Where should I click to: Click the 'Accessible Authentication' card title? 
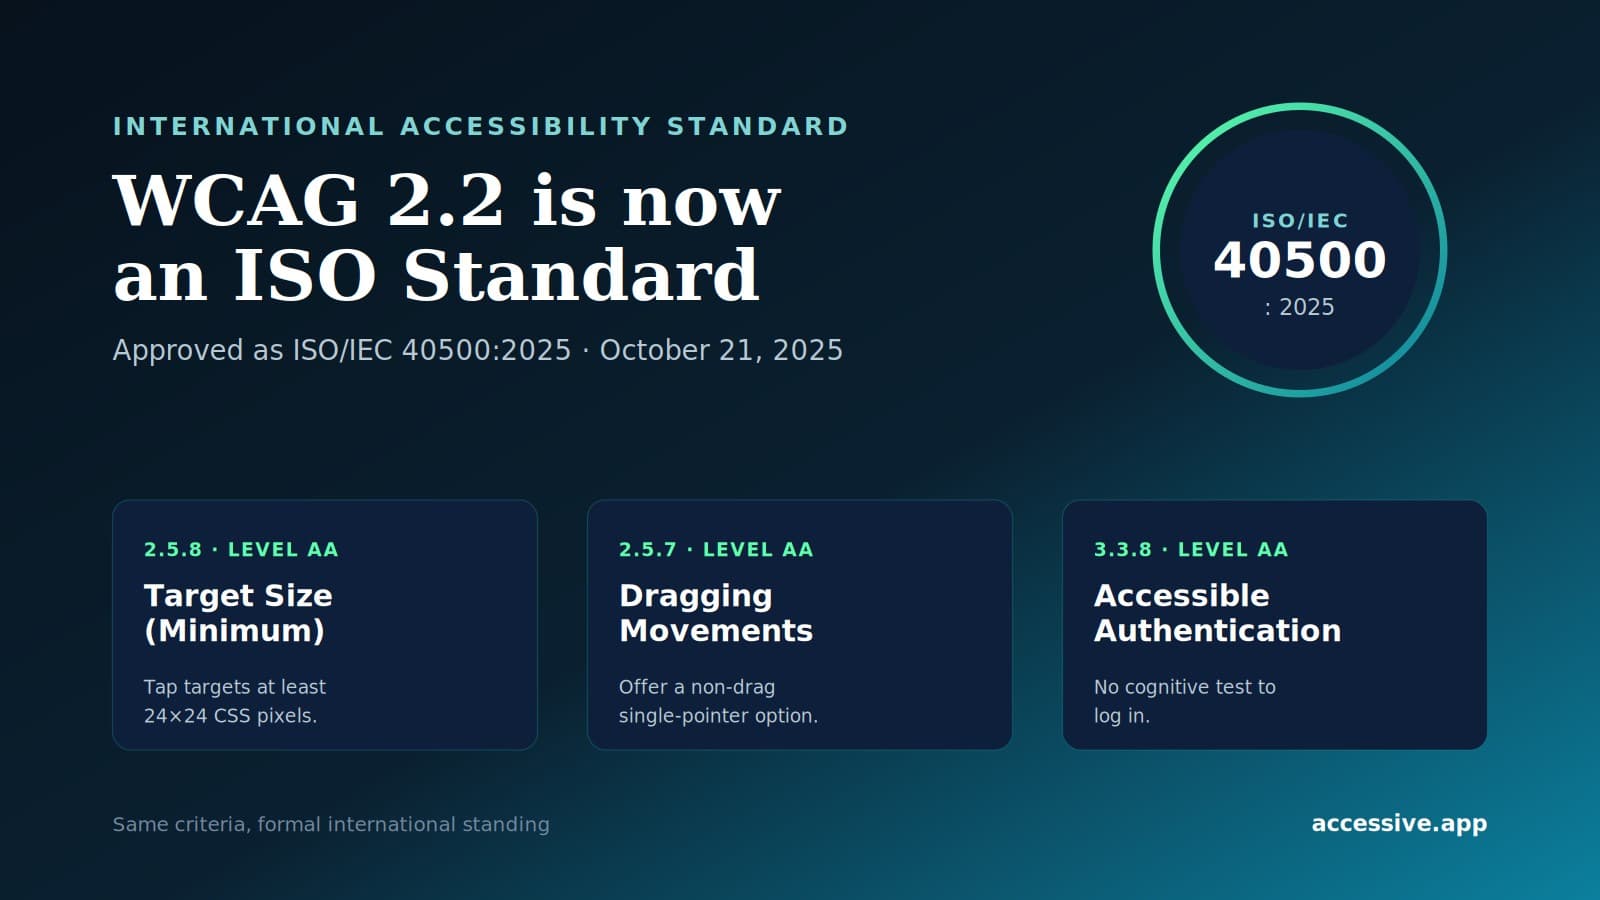coord(1217,613)
